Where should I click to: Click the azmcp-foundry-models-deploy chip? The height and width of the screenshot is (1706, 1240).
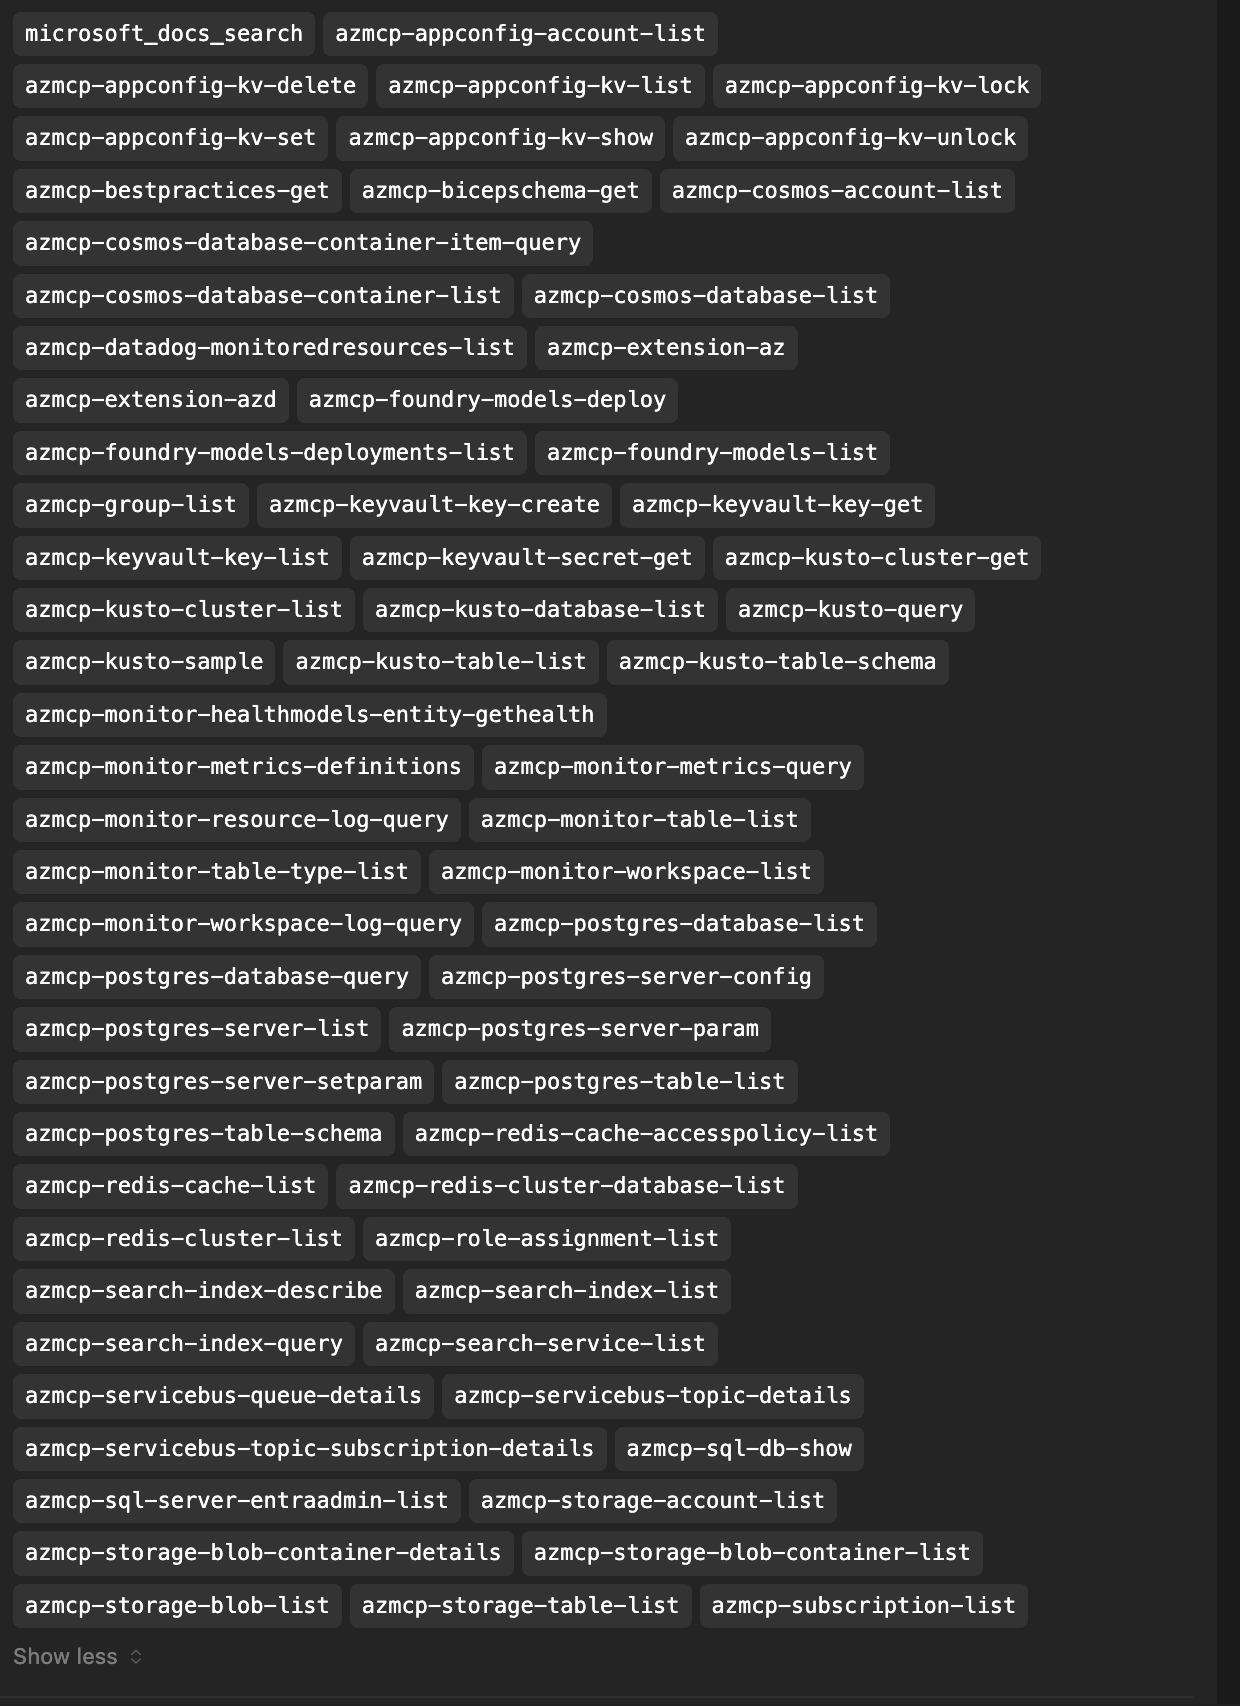tap(487, 399)
